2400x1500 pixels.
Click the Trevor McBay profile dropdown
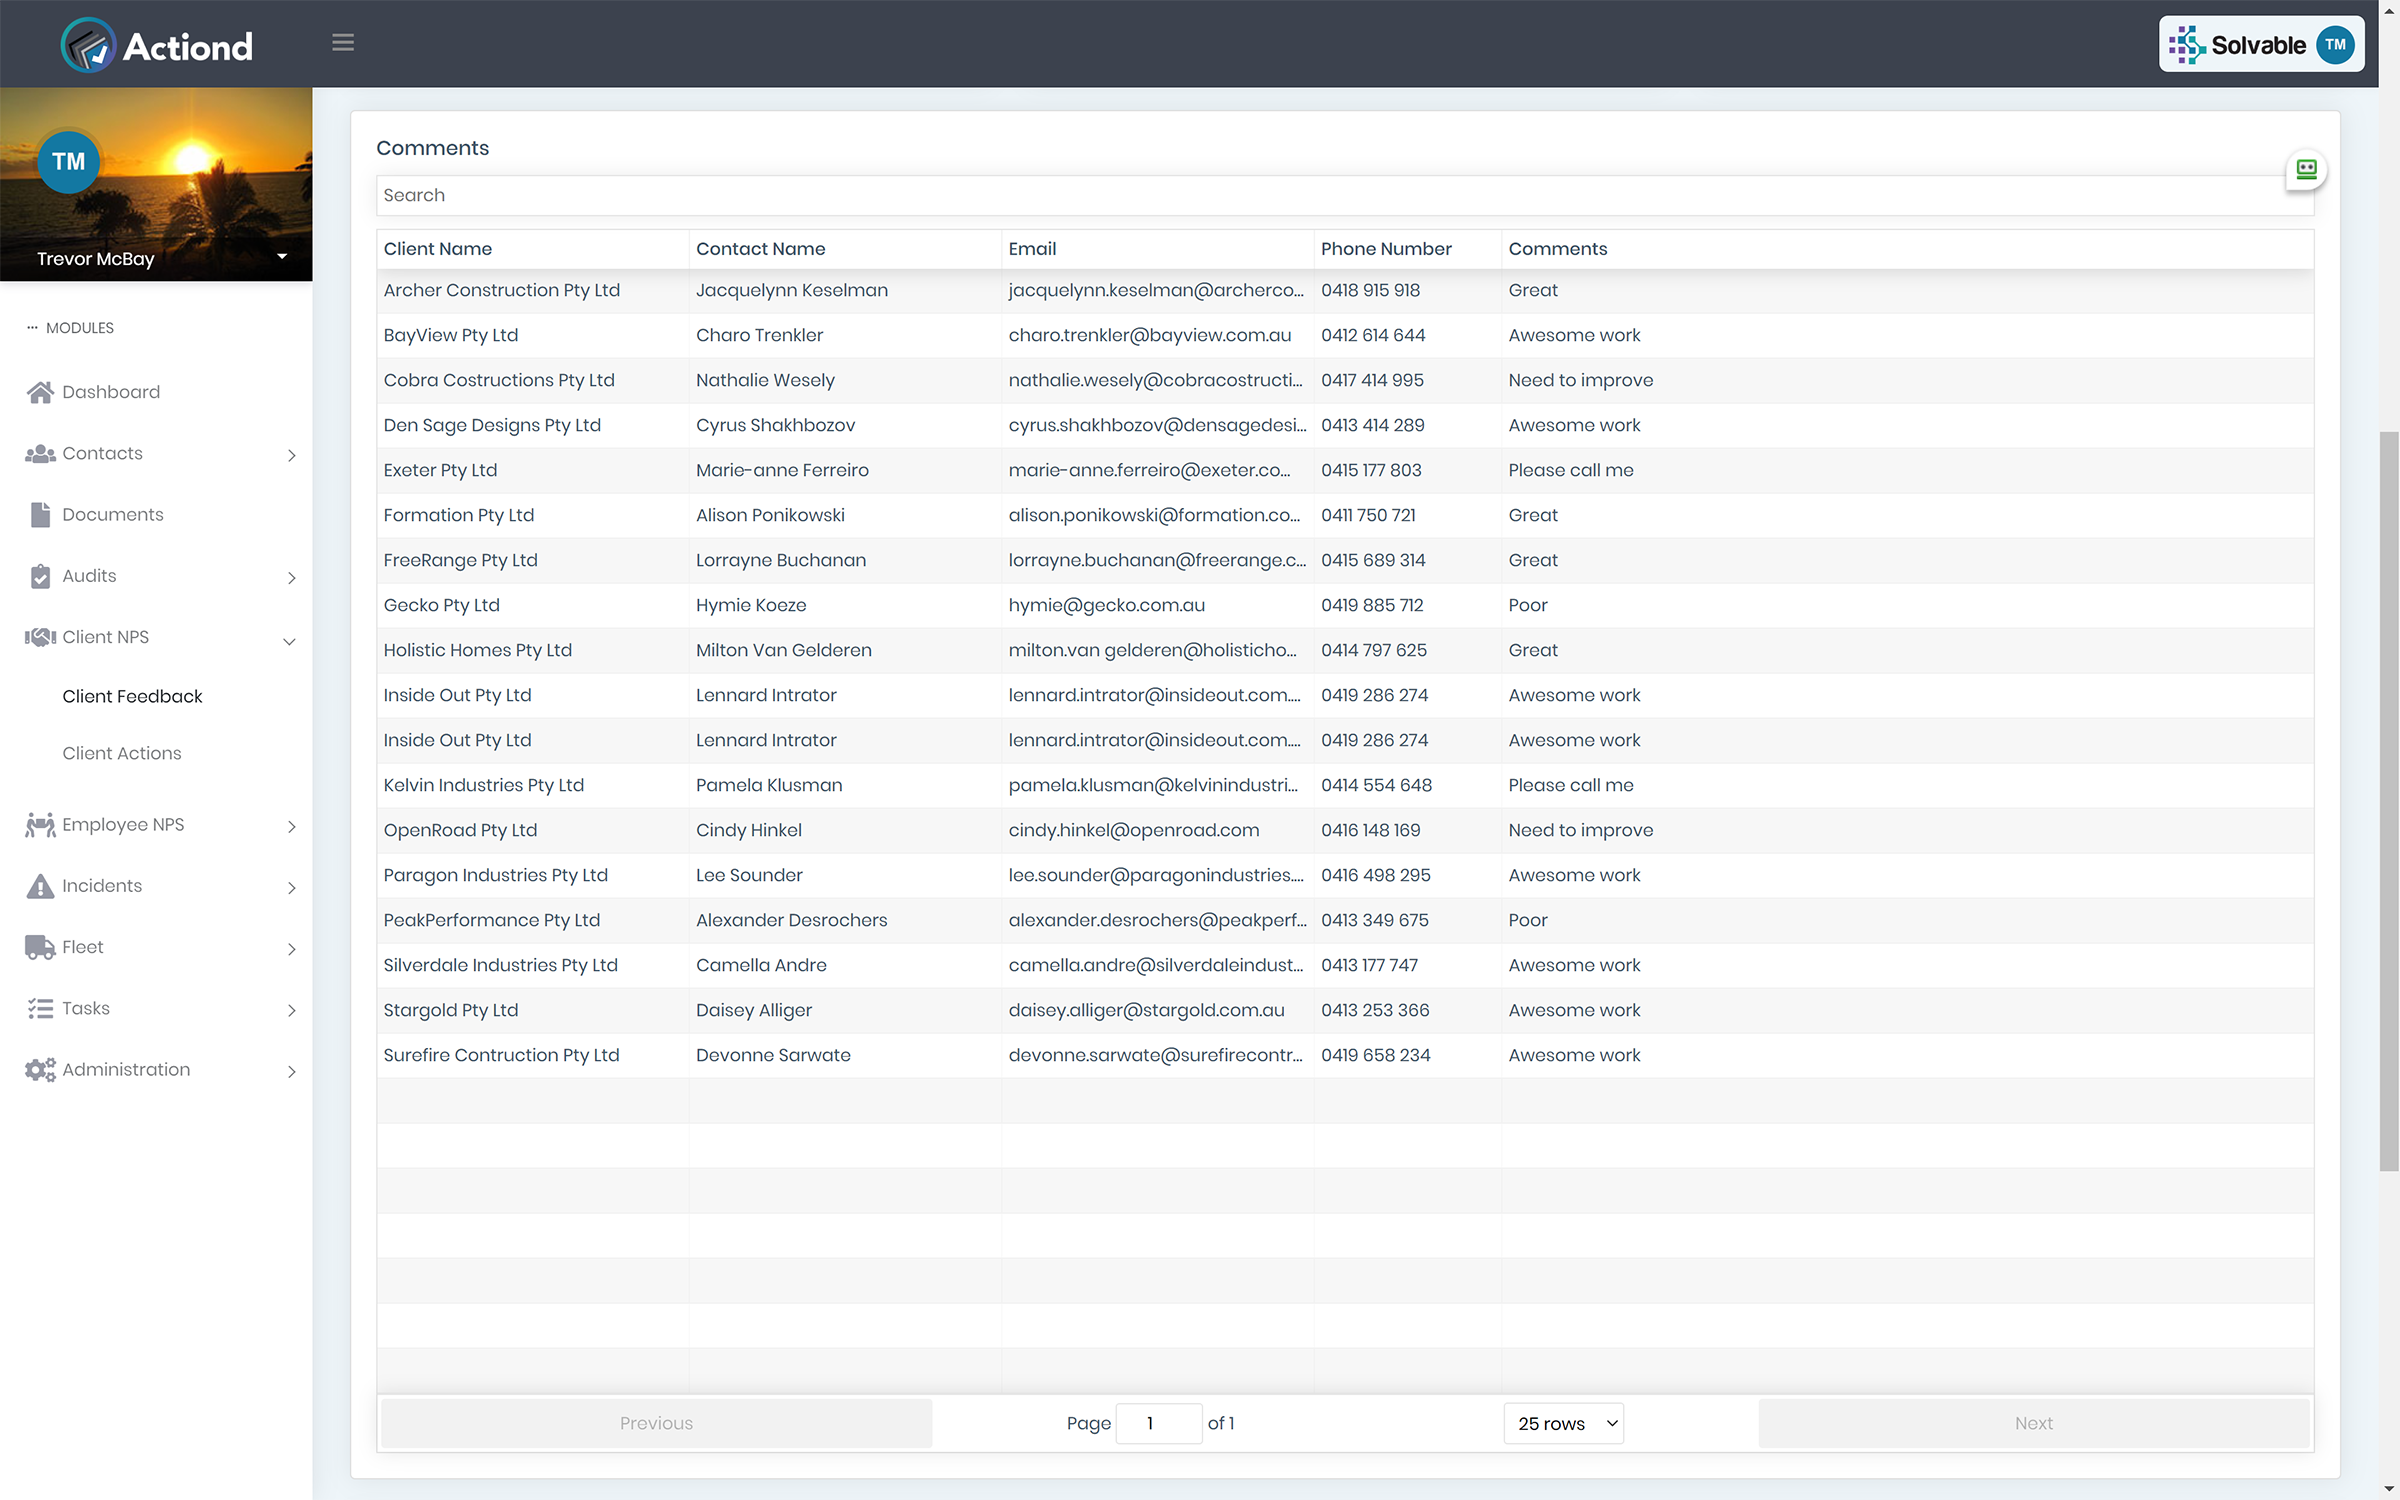point(280,257)
